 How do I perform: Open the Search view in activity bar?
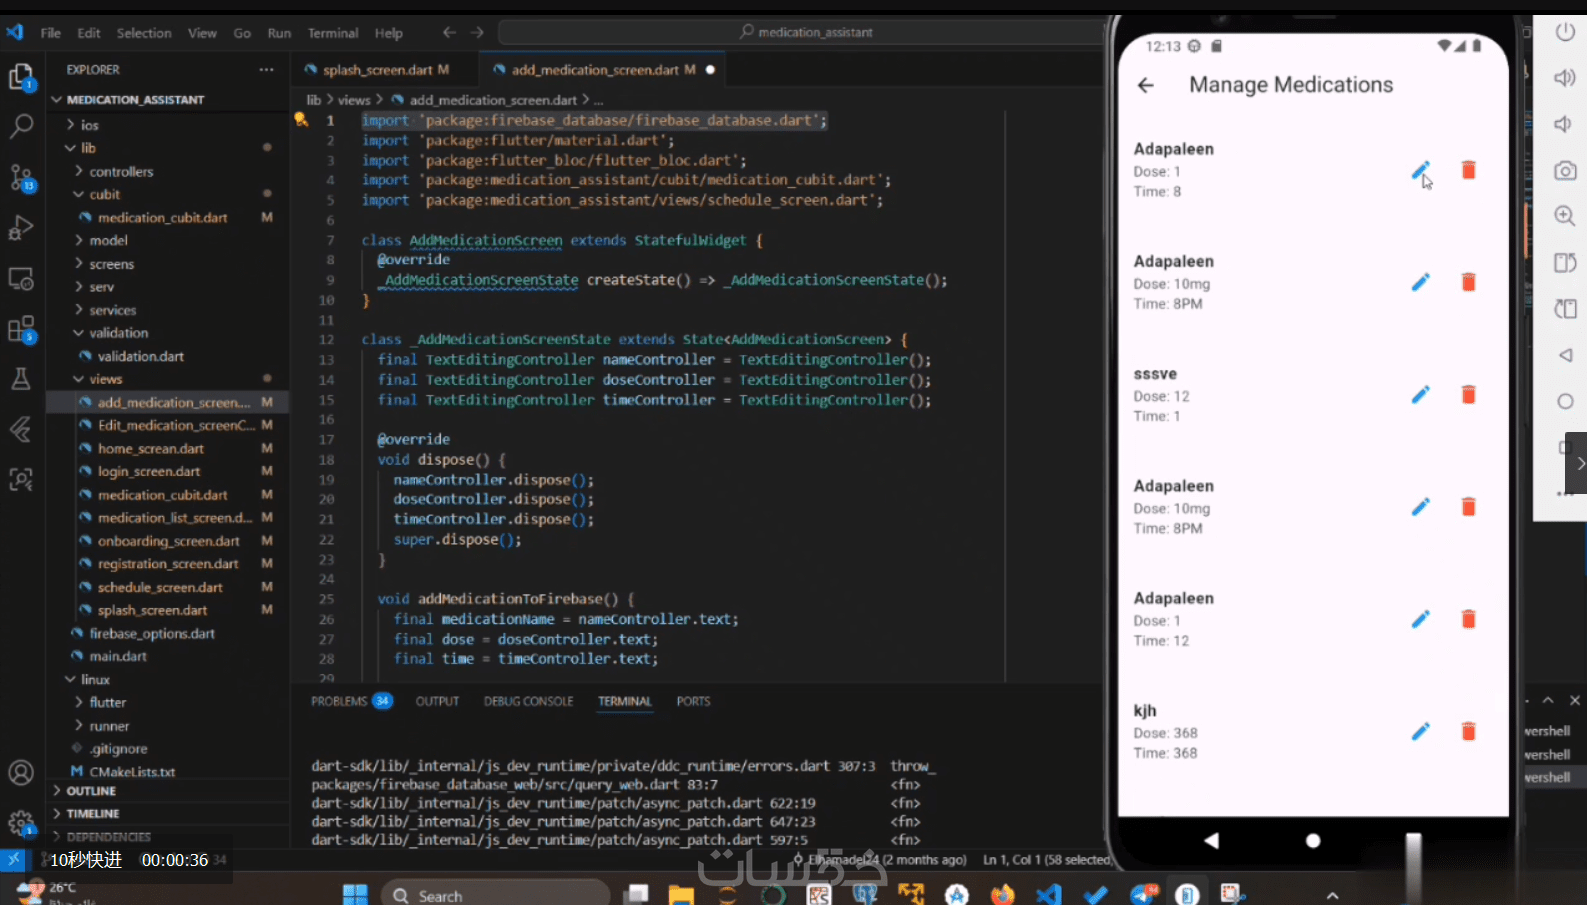point(21,126)
